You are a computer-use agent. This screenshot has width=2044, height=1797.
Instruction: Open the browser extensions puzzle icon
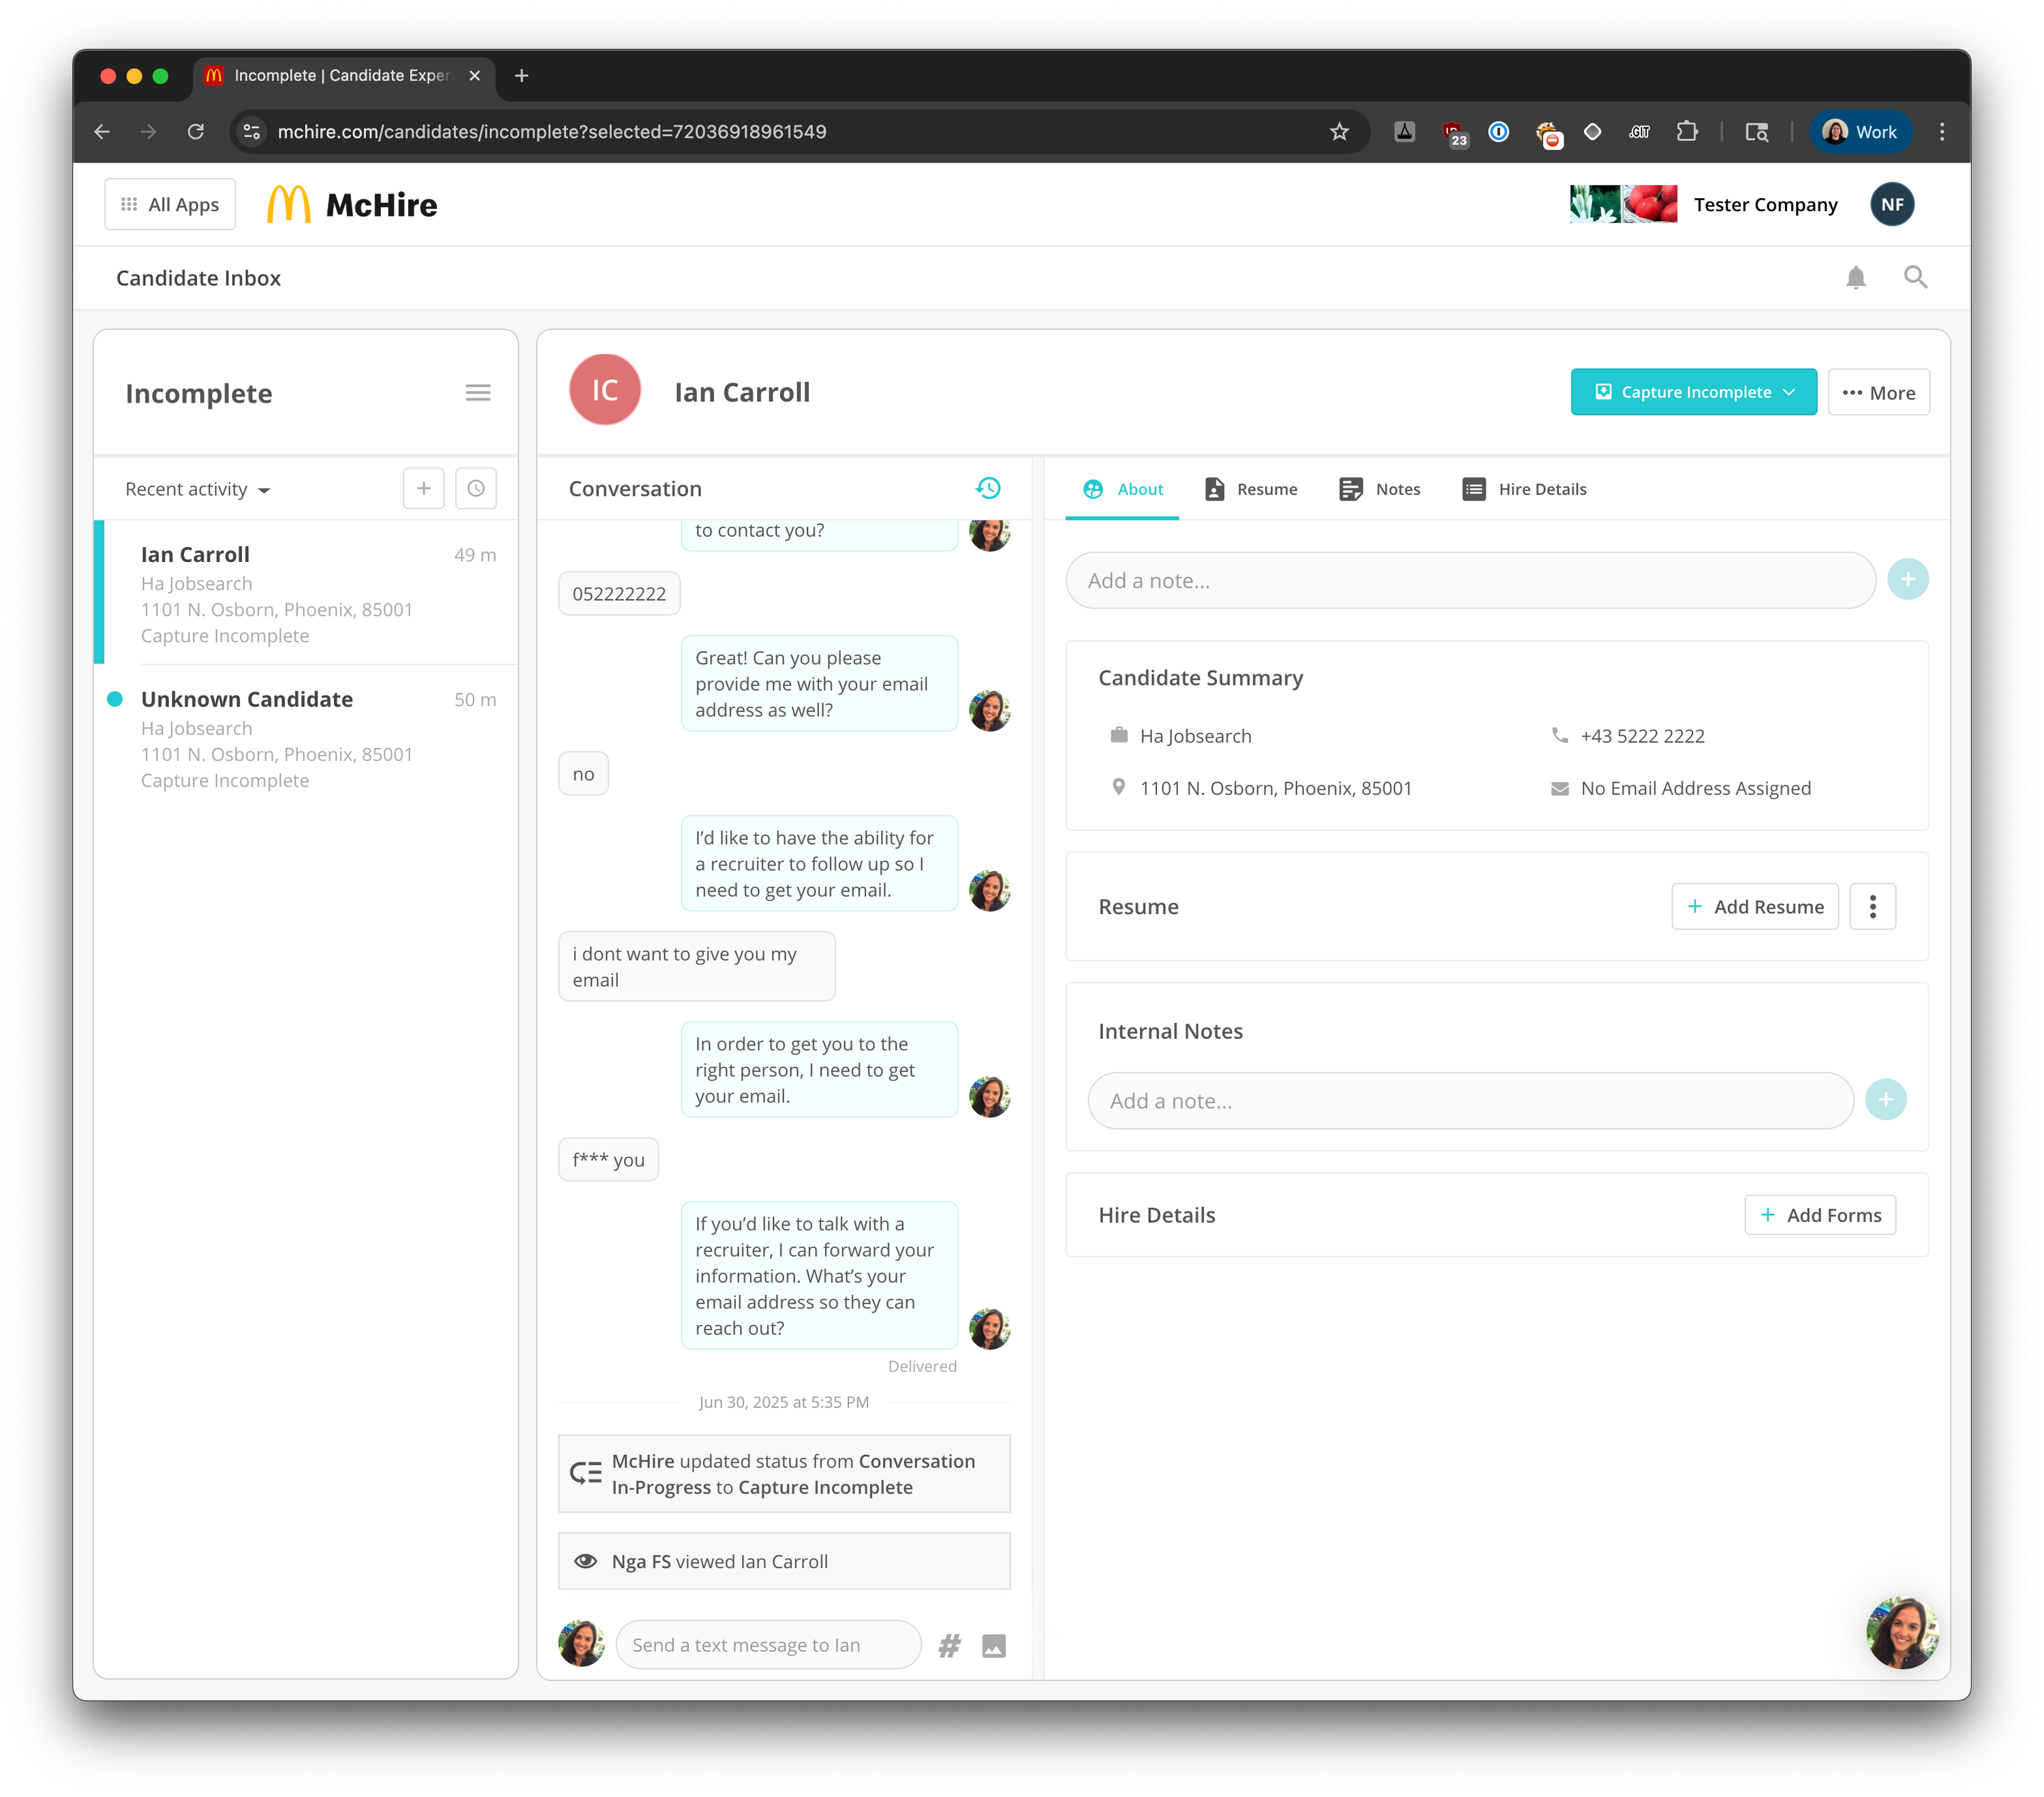coord(1687,131)
